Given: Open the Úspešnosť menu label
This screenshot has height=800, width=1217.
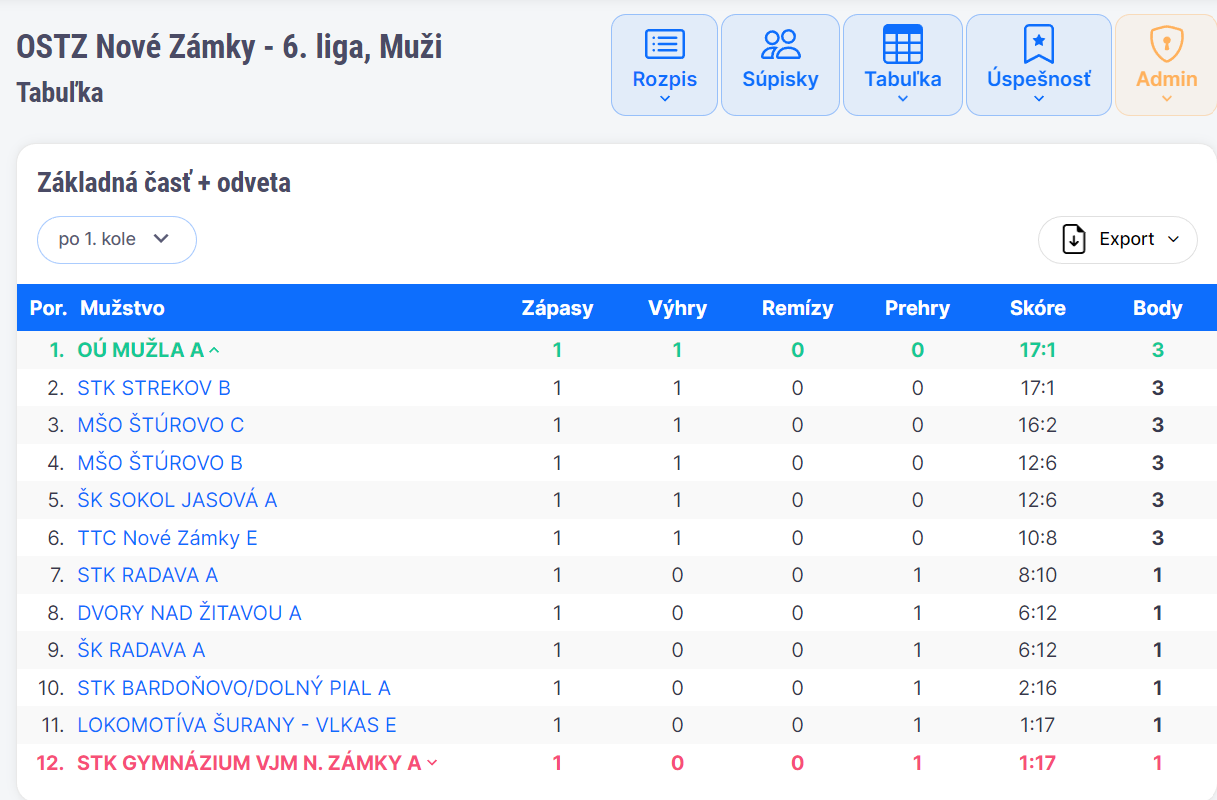Looking at the screenshot, I should [1039, 79].
